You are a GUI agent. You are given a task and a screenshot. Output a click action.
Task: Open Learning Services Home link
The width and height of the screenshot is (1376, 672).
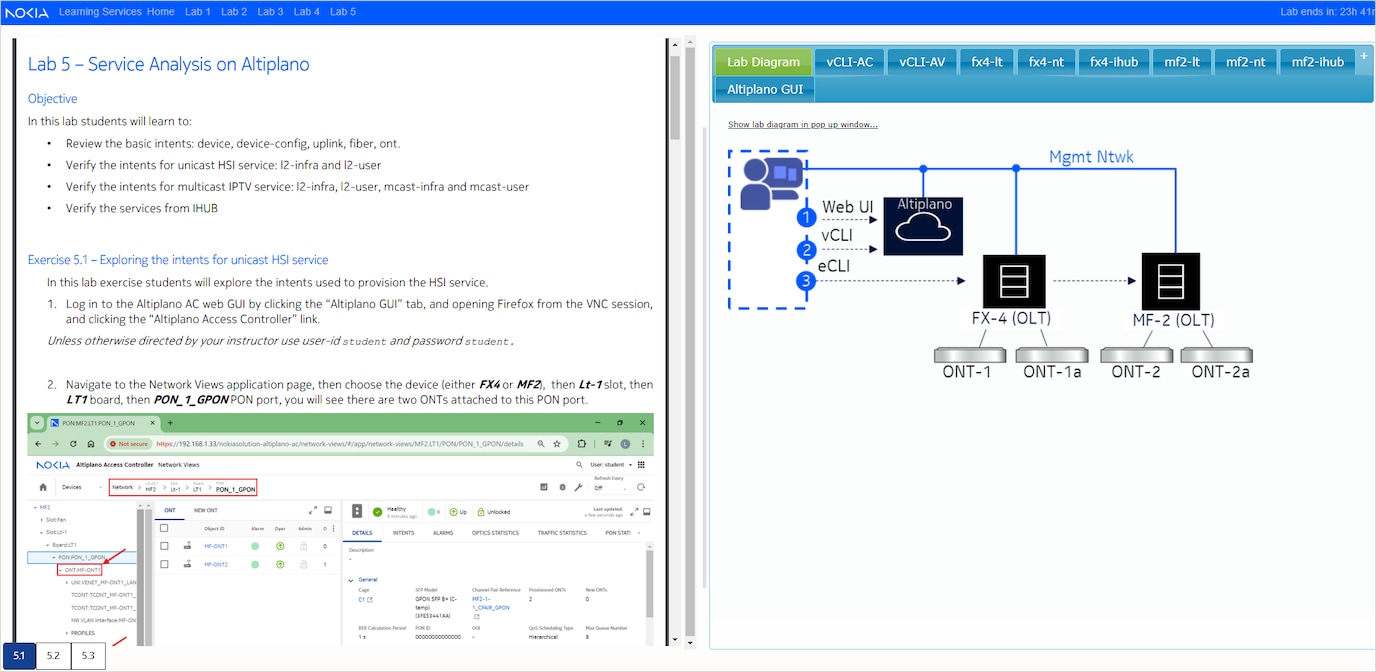[x=117, y=12]
